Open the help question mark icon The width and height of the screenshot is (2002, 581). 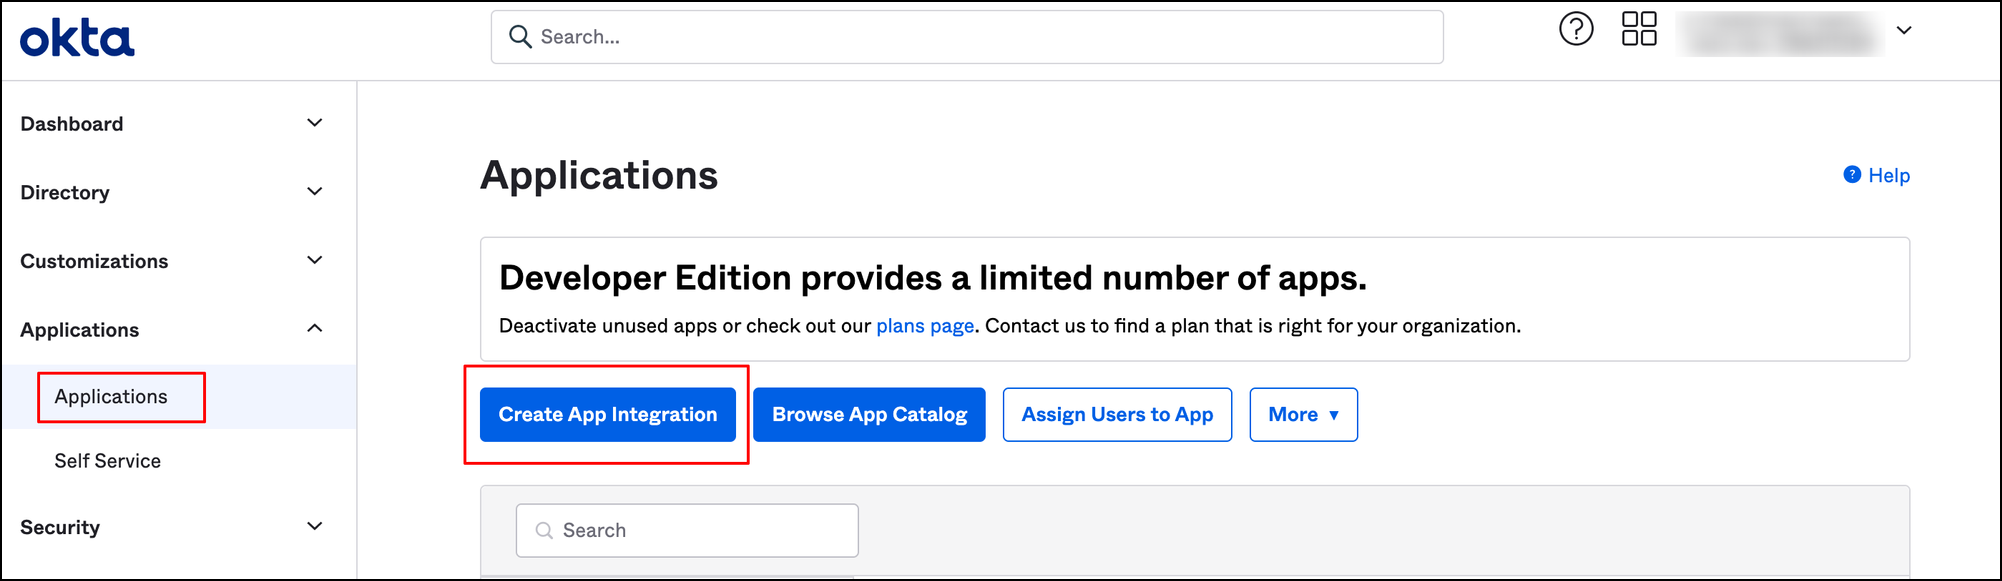[x=1576, y=29]
